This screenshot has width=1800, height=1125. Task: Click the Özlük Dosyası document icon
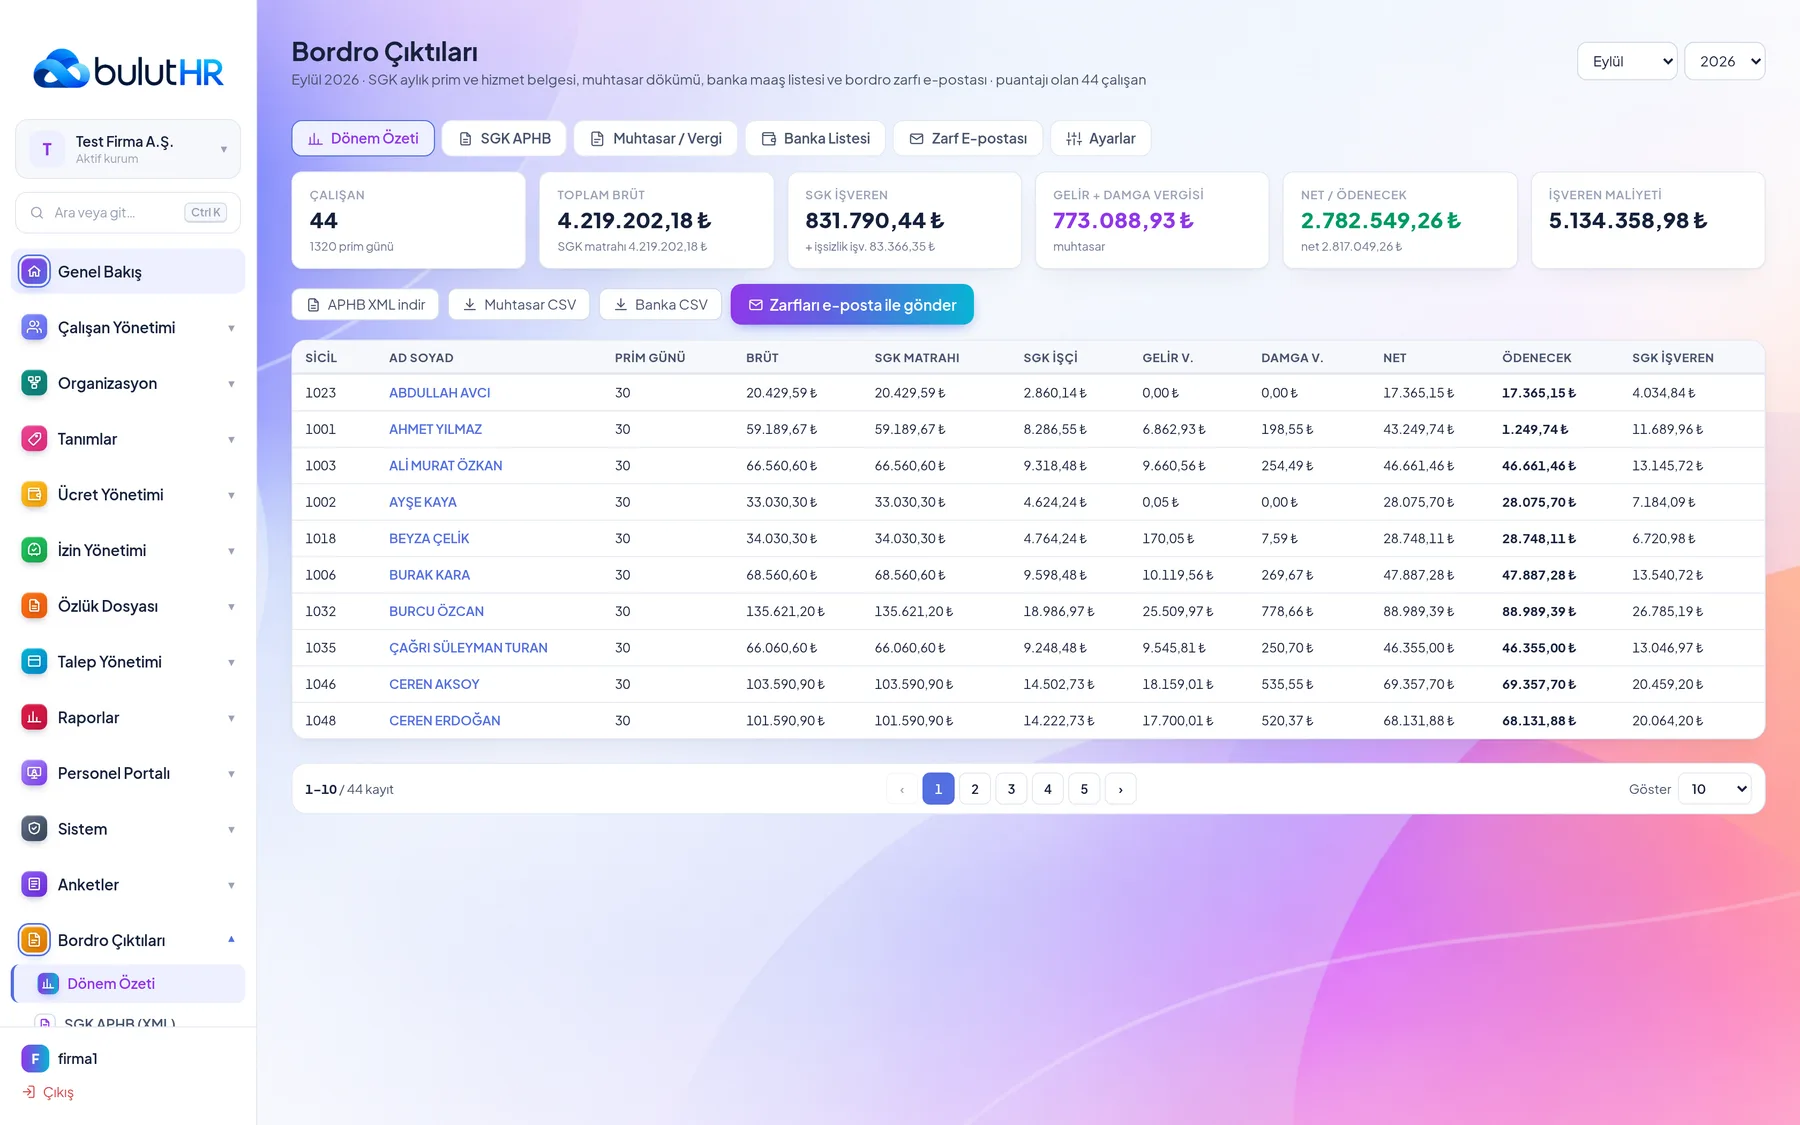tap(34, 606)
